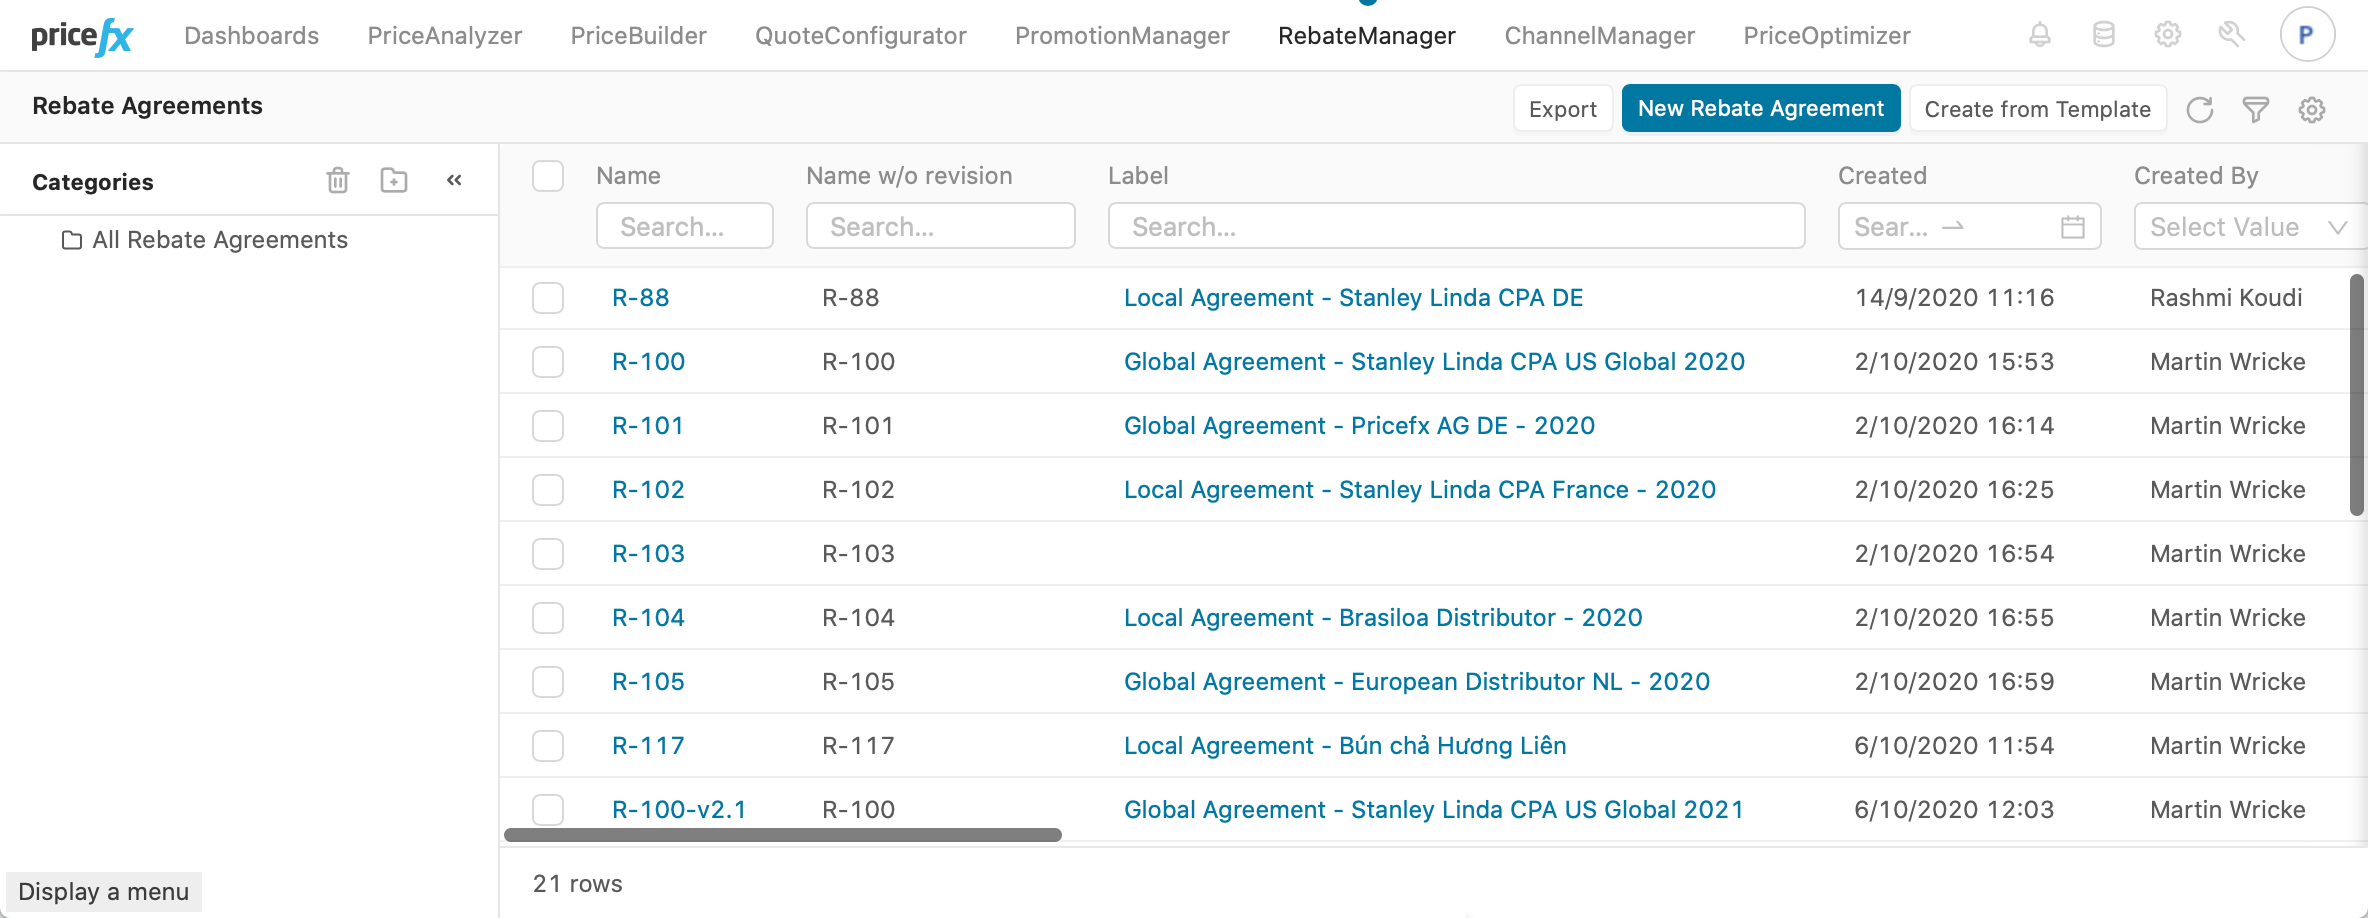Viewport: 2368px width, 918px height.
Task: Tick the checkbox for row R-100
Action: pyautogui.click(x=548, y=362)
